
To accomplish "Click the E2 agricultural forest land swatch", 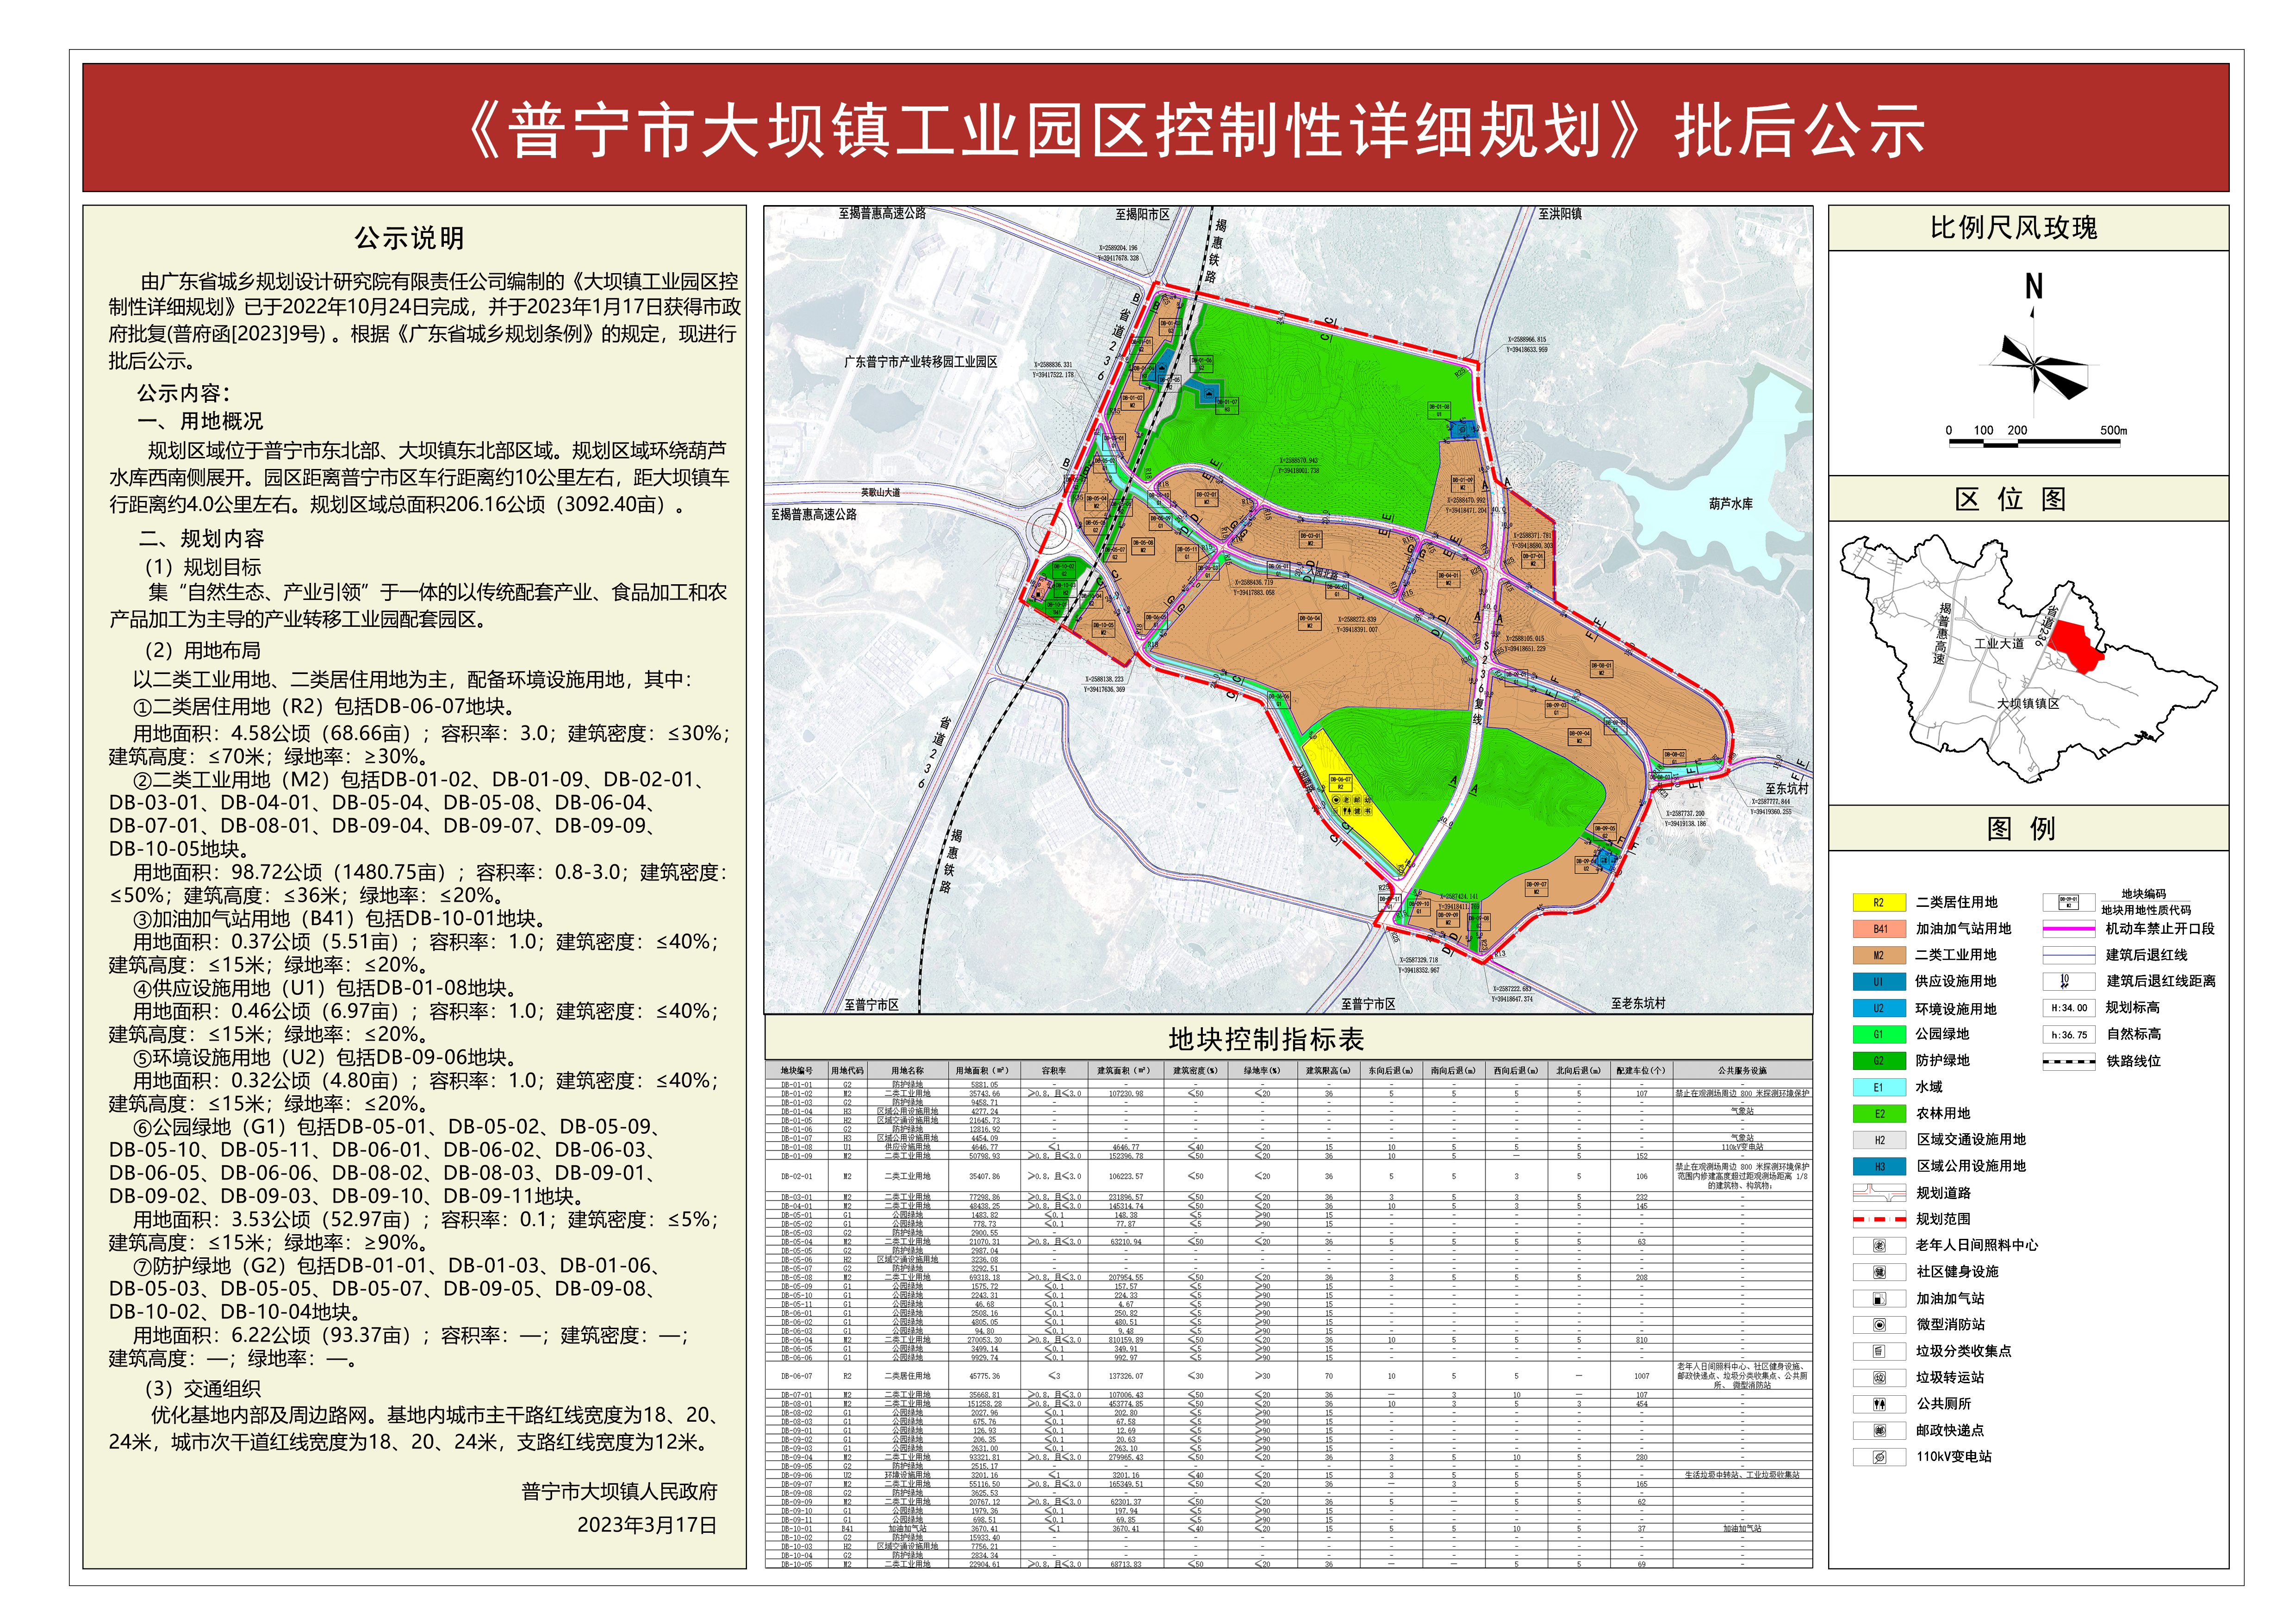I will pyautogui.click(x=1879, y=1113).
